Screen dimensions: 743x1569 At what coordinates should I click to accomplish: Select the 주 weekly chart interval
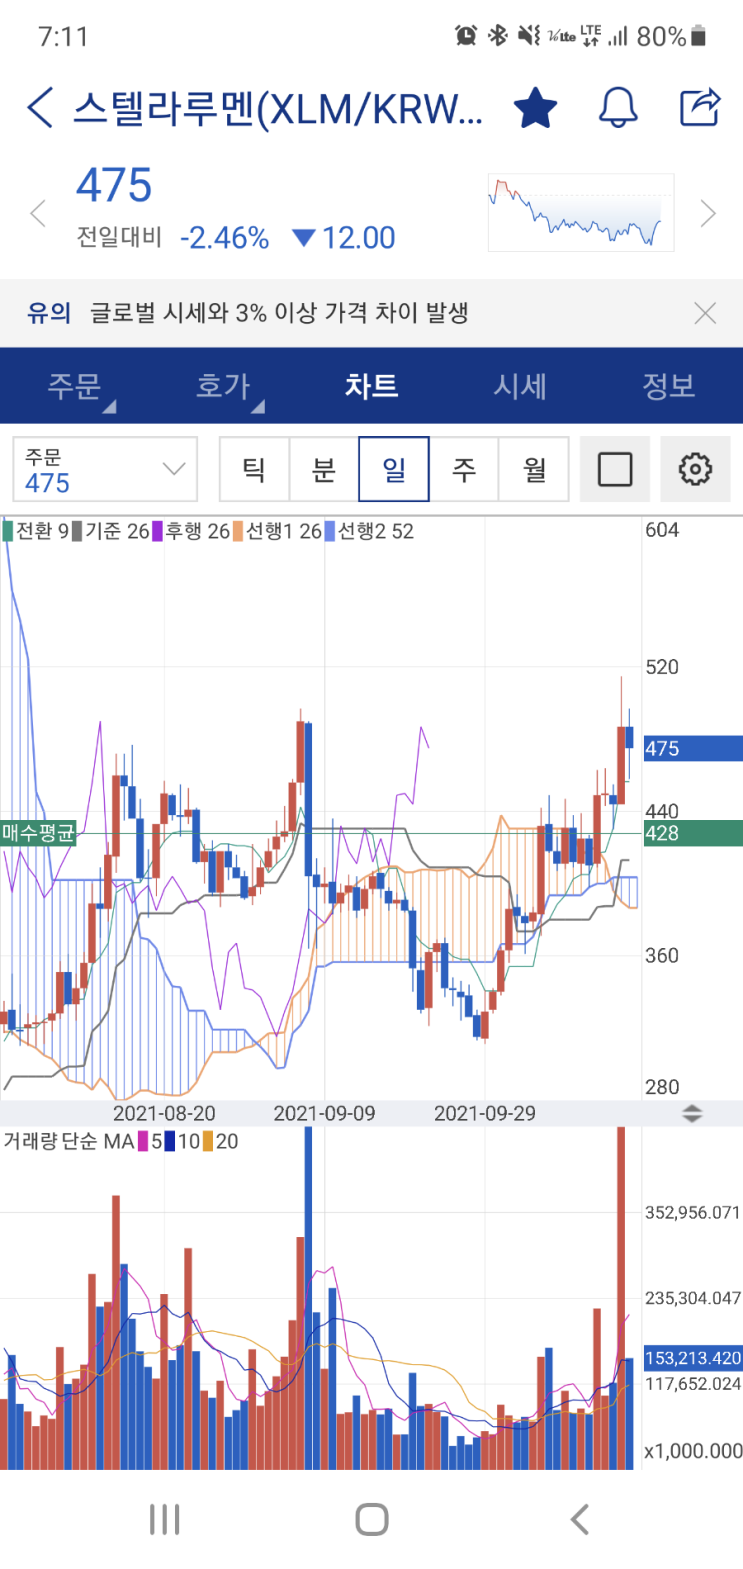[464, 469]
